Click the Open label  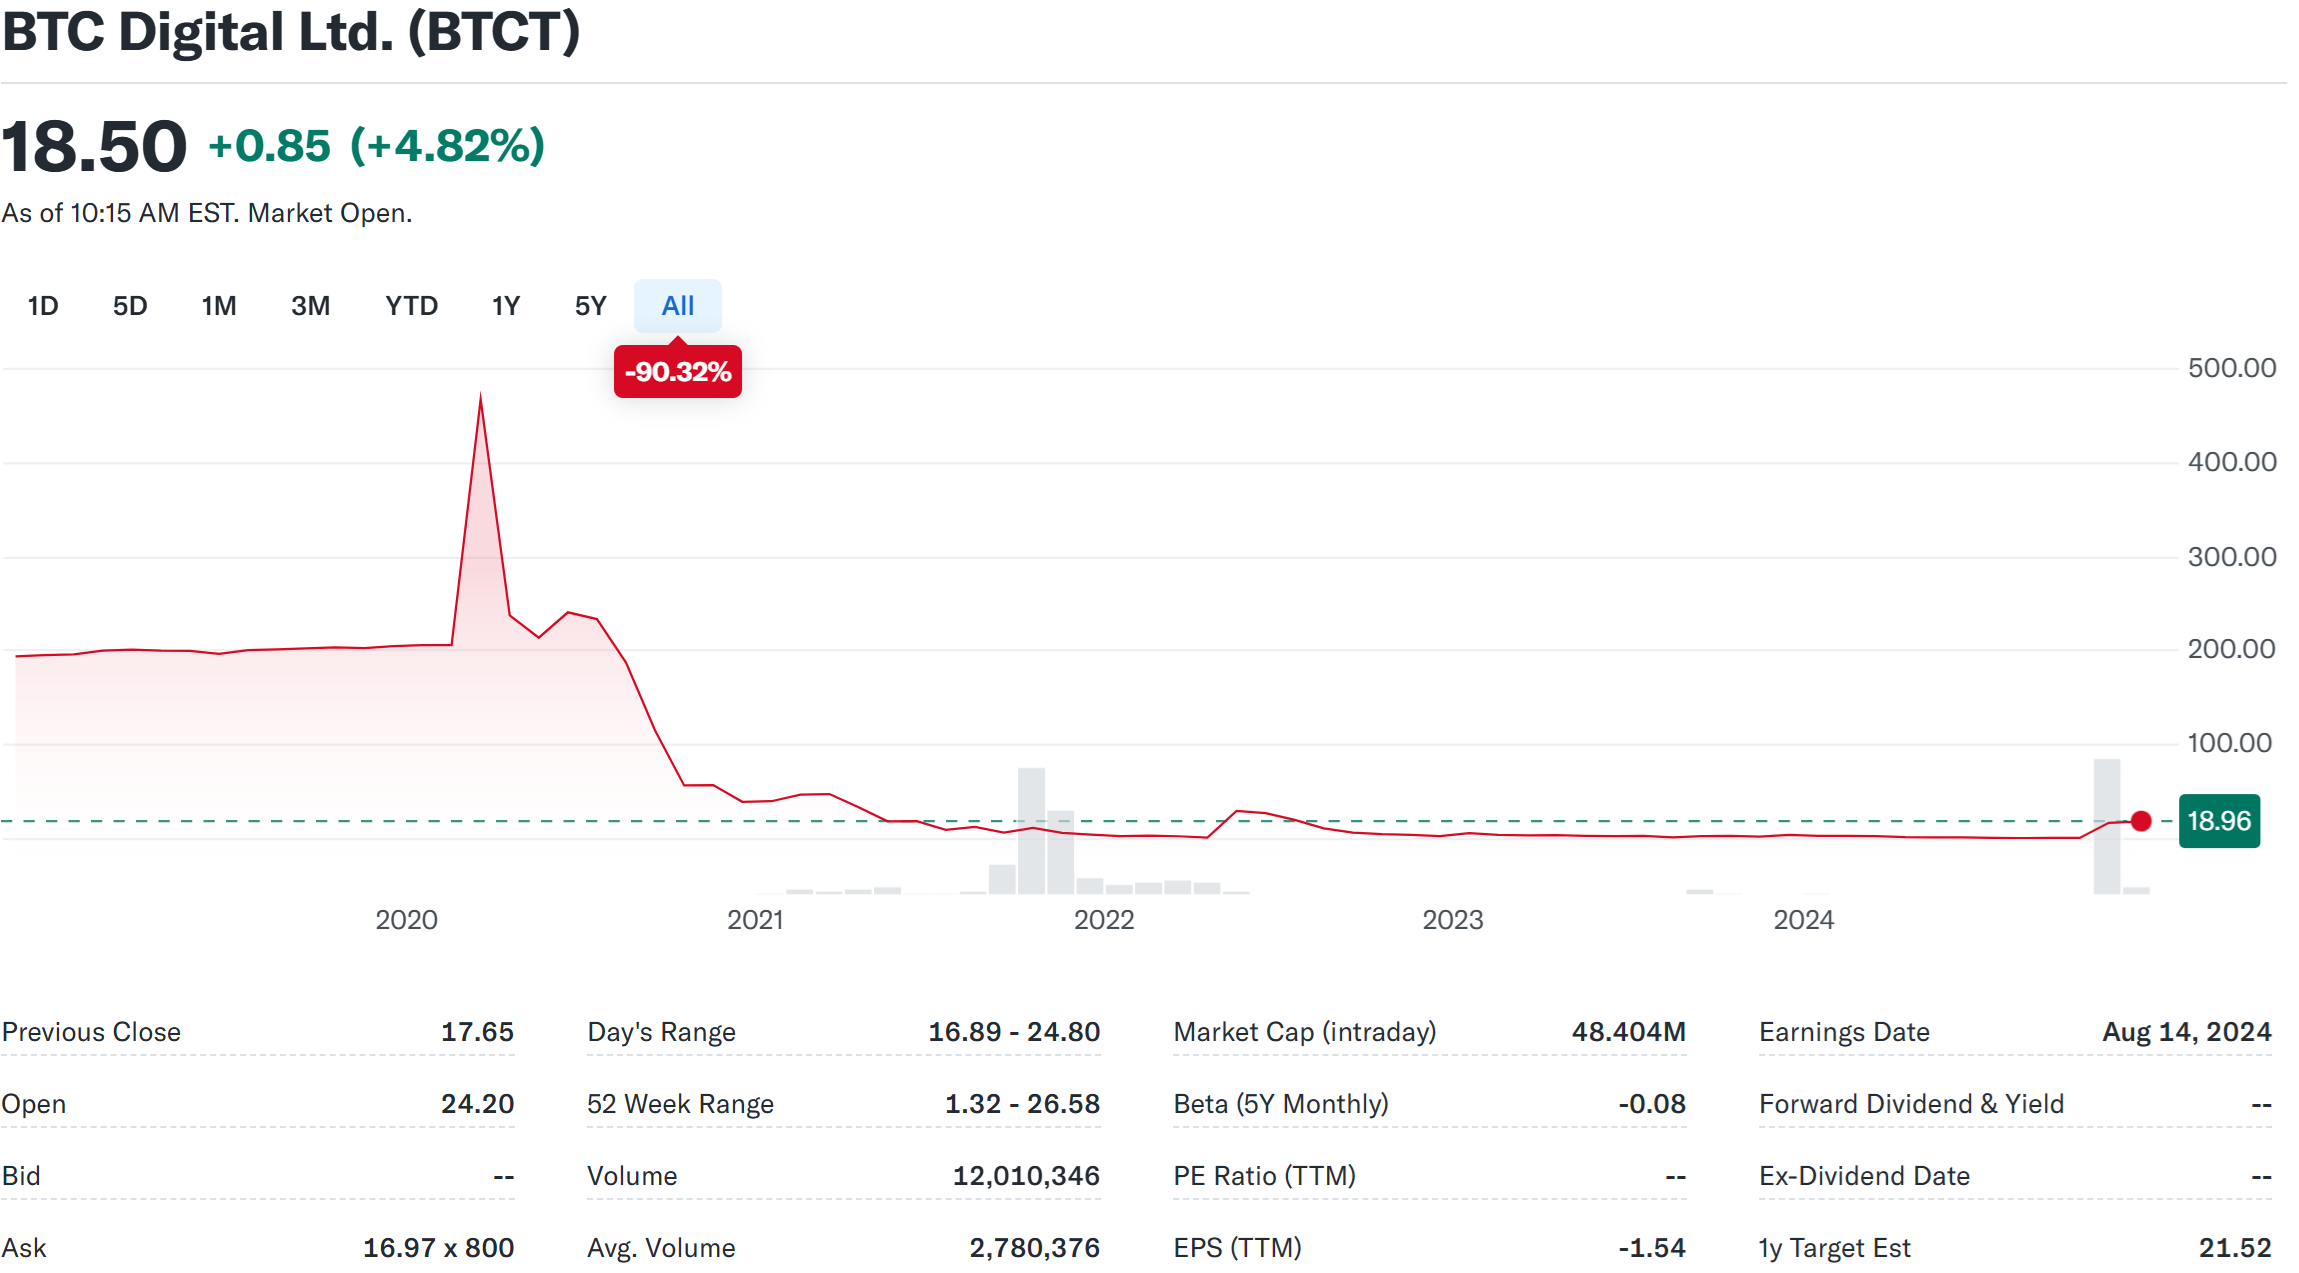click(x=34, y=1104)
